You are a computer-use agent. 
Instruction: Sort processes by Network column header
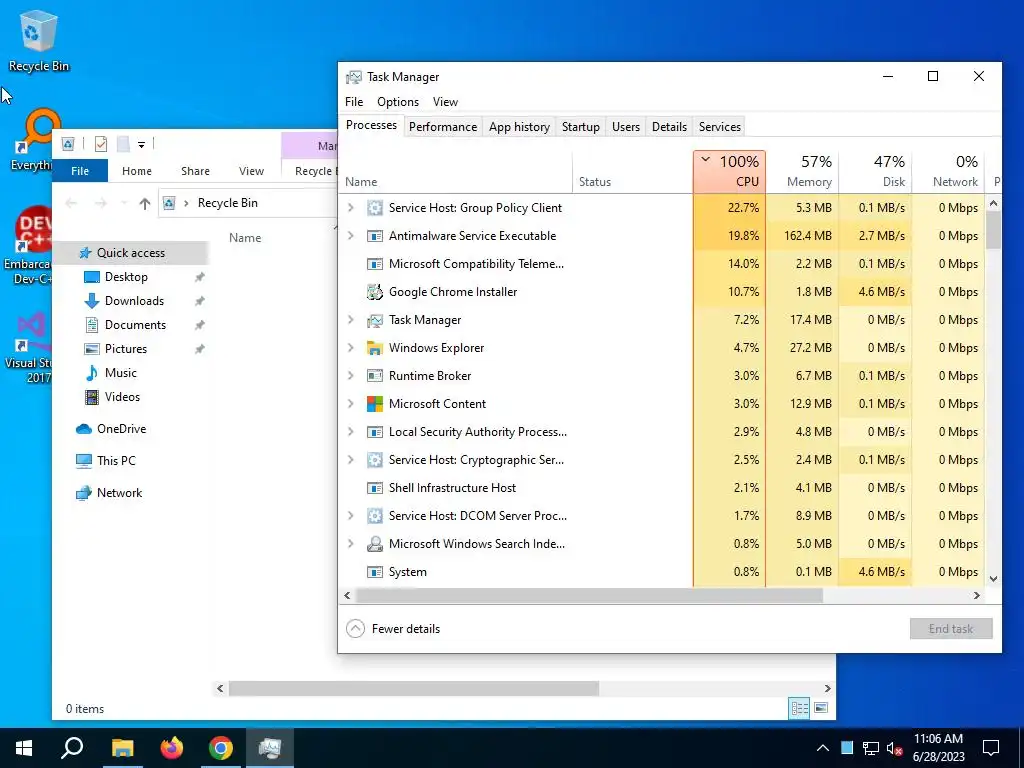pyautogui.click(x=948, y=171)
